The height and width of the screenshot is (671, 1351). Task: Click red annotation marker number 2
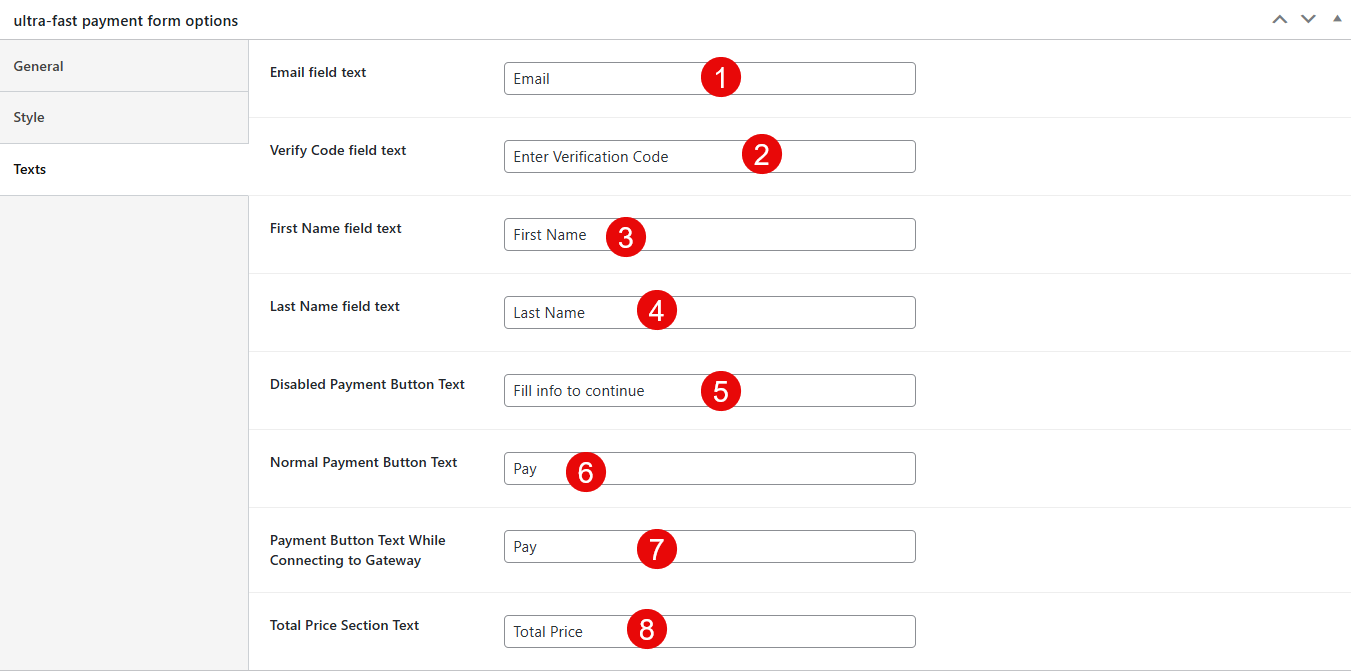click(x=761, y=155)
